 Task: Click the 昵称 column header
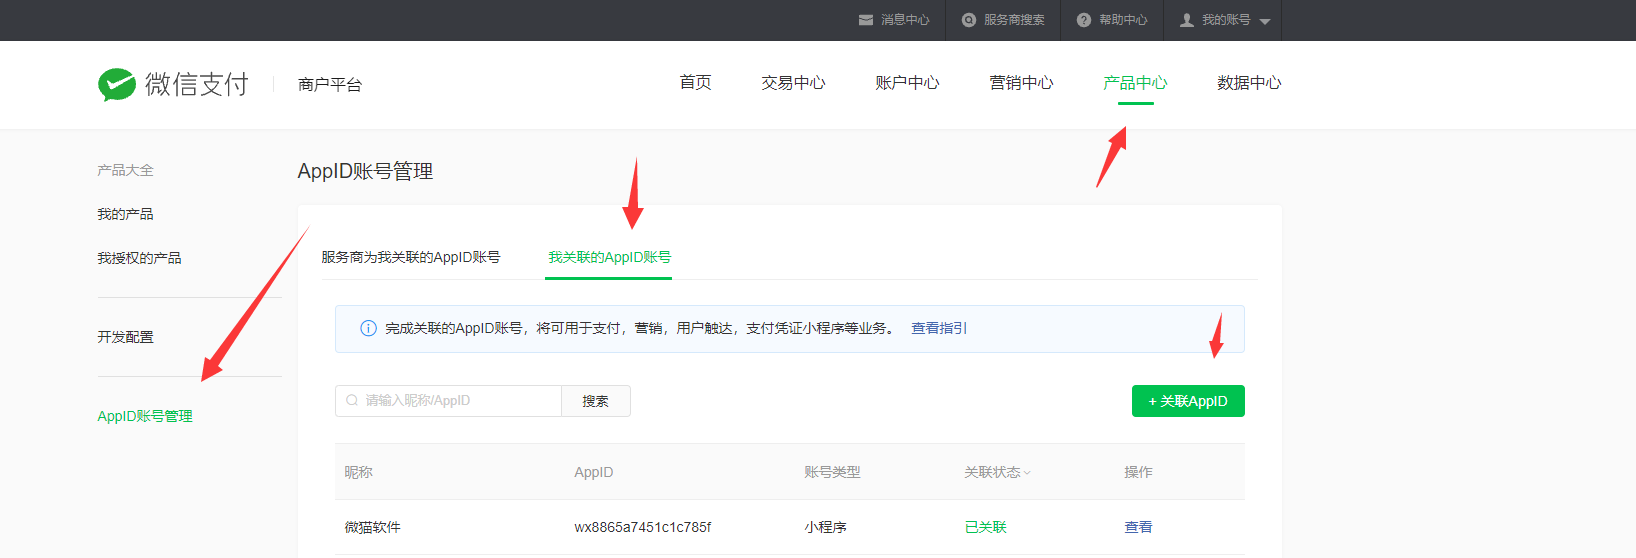point(358,472)
